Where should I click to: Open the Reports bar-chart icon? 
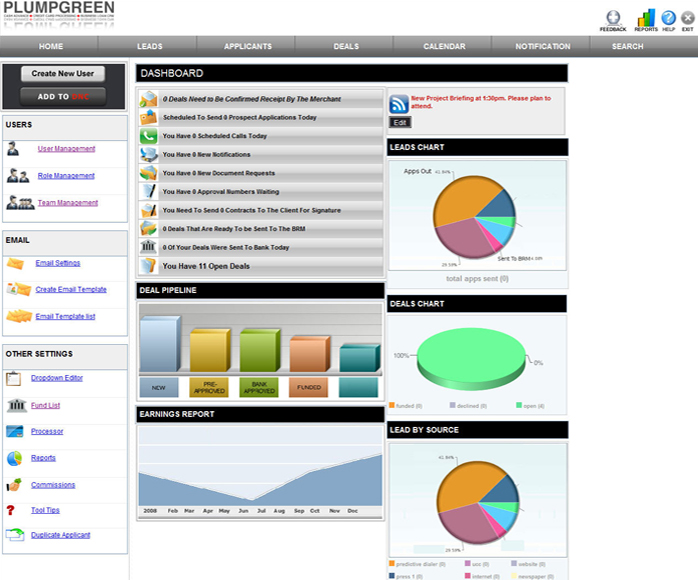[x=645, y=18]
